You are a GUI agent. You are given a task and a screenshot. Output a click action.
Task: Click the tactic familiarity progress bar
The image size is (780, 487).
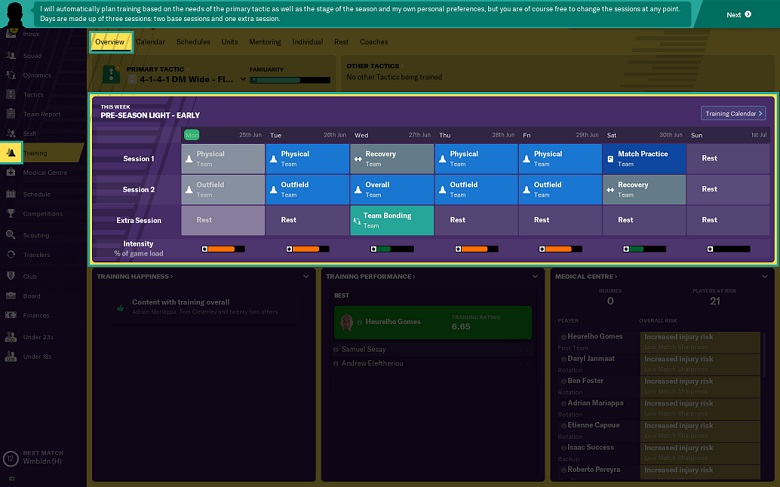[290, 80]
